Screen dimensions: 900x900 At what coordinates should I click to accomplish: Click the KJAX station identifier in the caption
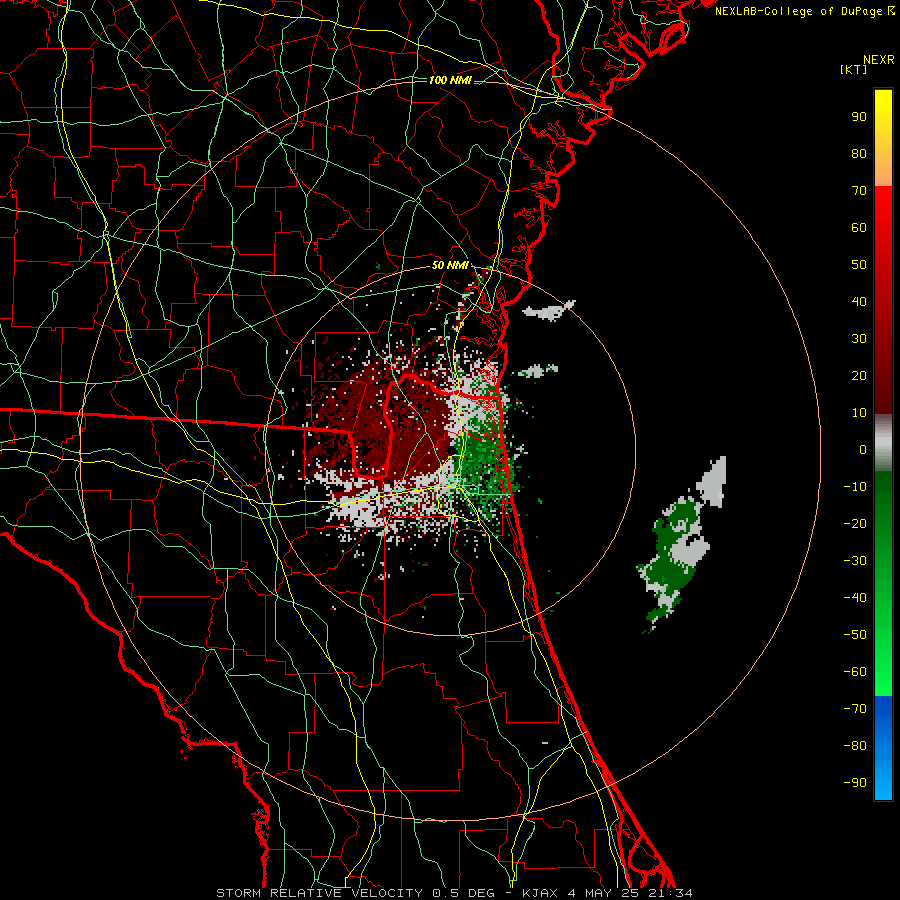pos(541,893)
